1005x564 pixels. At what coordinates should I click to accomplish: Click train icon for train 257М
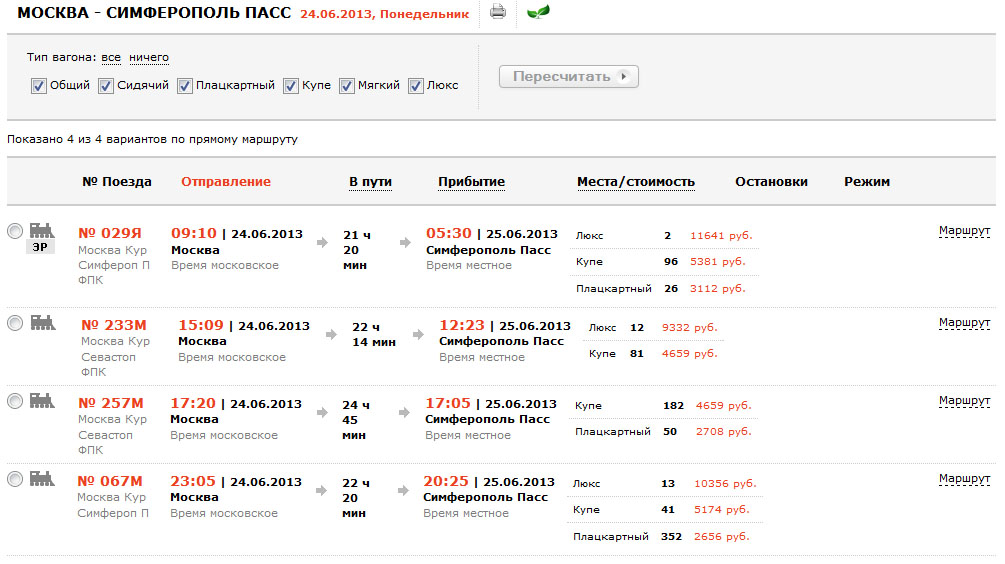41,400
